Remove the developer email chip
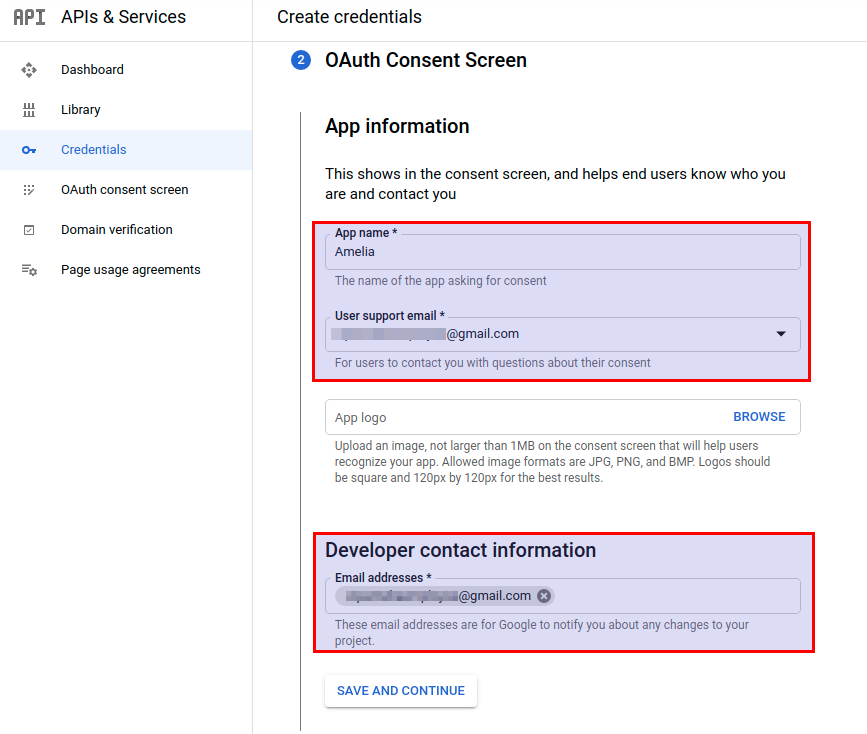Screen dimensions: 867x734 pyautogui.click(x=544, y=596)
